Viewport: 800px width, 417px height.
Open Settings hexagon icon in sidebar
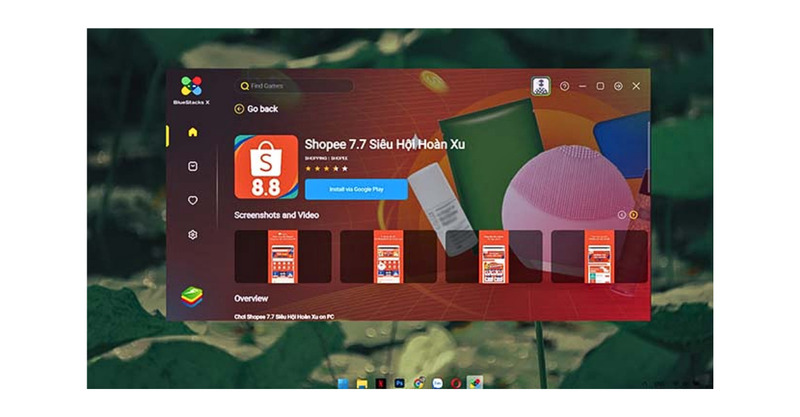(x=192, y=235)
